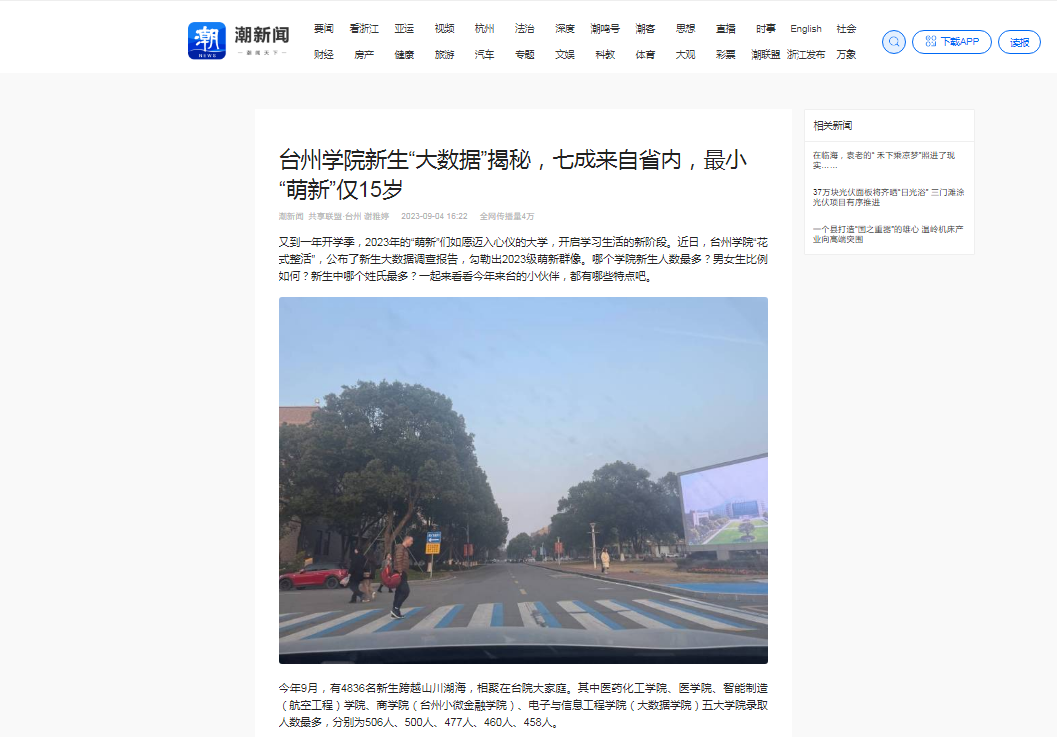Open the 要闻 navigation item
The height and width of the screenshot is (737, 1057).
click(323, 29)
